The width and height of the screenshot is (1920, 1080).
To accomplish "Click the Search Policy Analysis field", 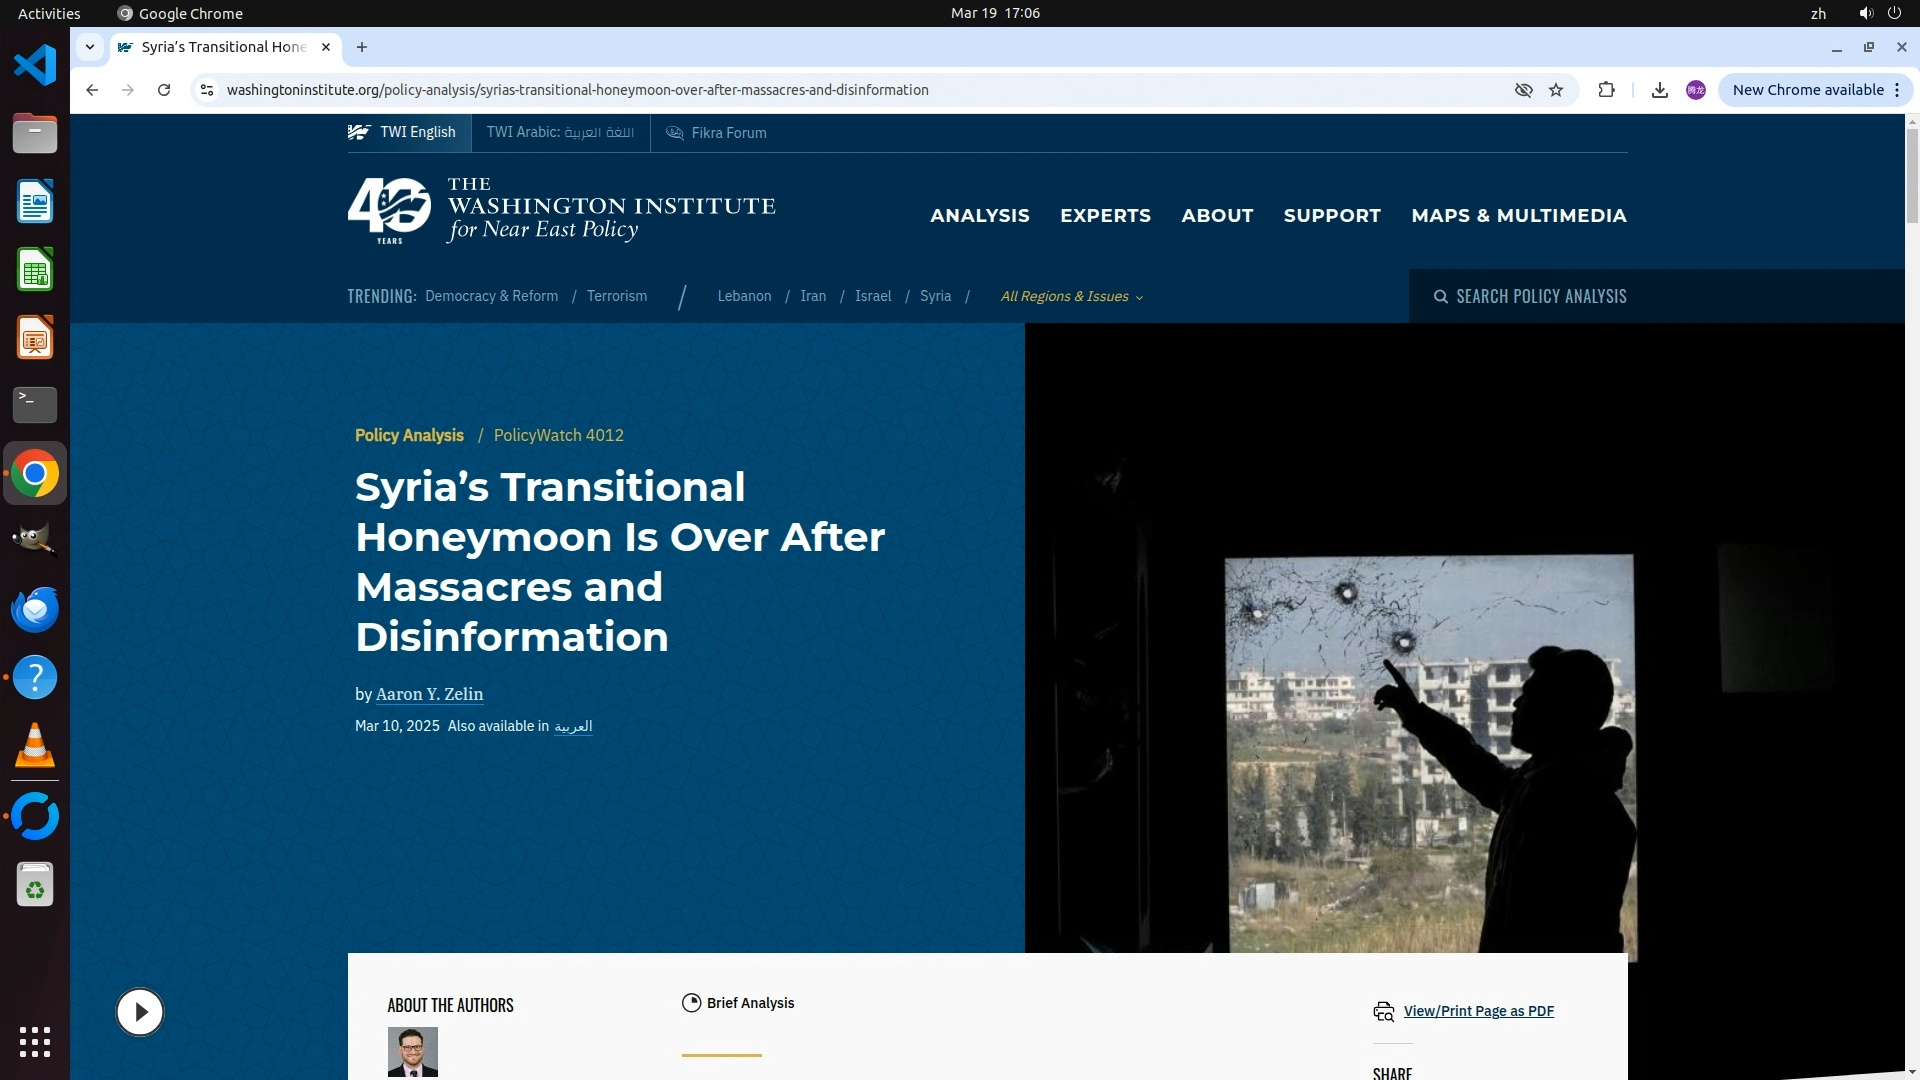I will [1540, 296].
